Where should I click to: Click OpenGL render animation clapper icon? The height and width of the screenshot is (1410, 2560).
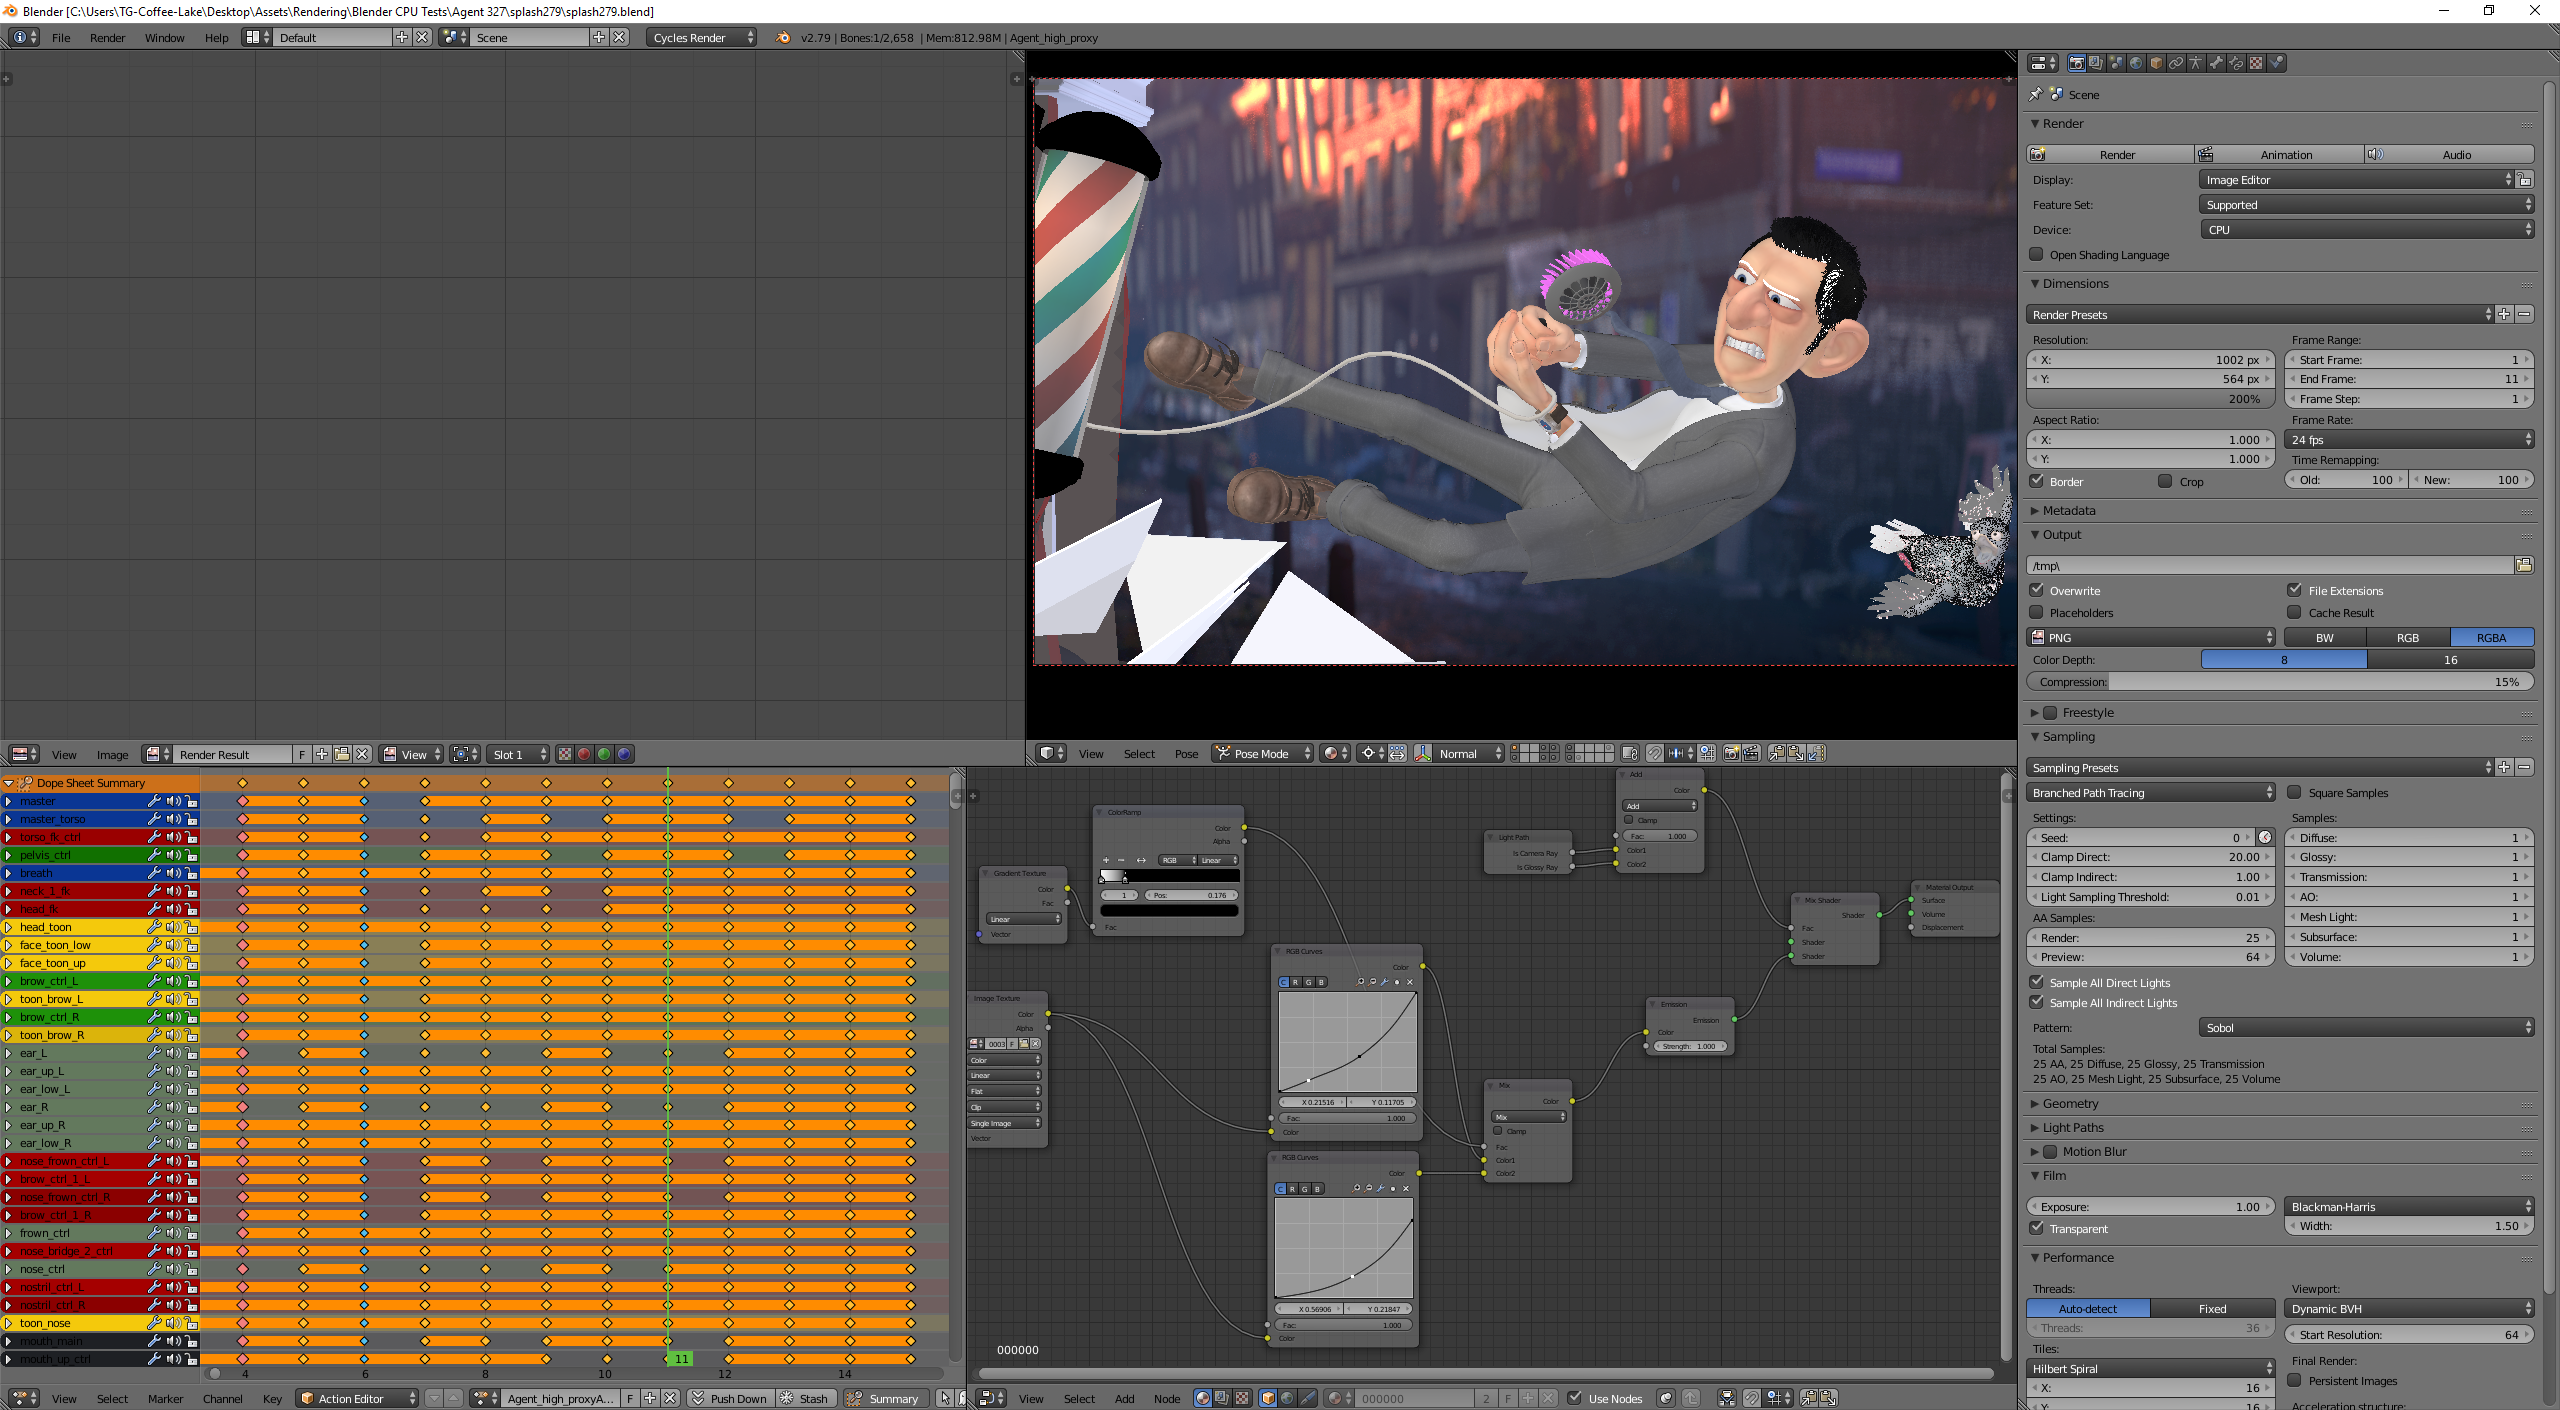point(1751,754)
